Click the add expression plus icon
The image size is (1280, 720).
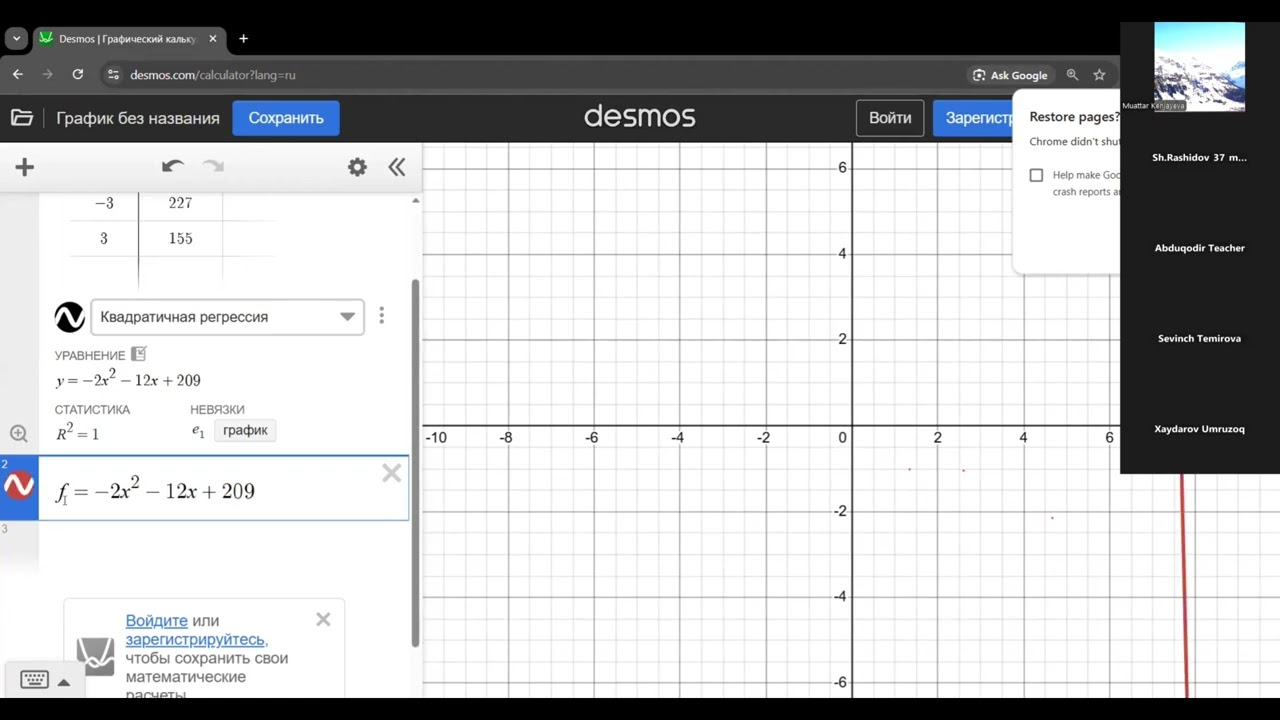25,167
